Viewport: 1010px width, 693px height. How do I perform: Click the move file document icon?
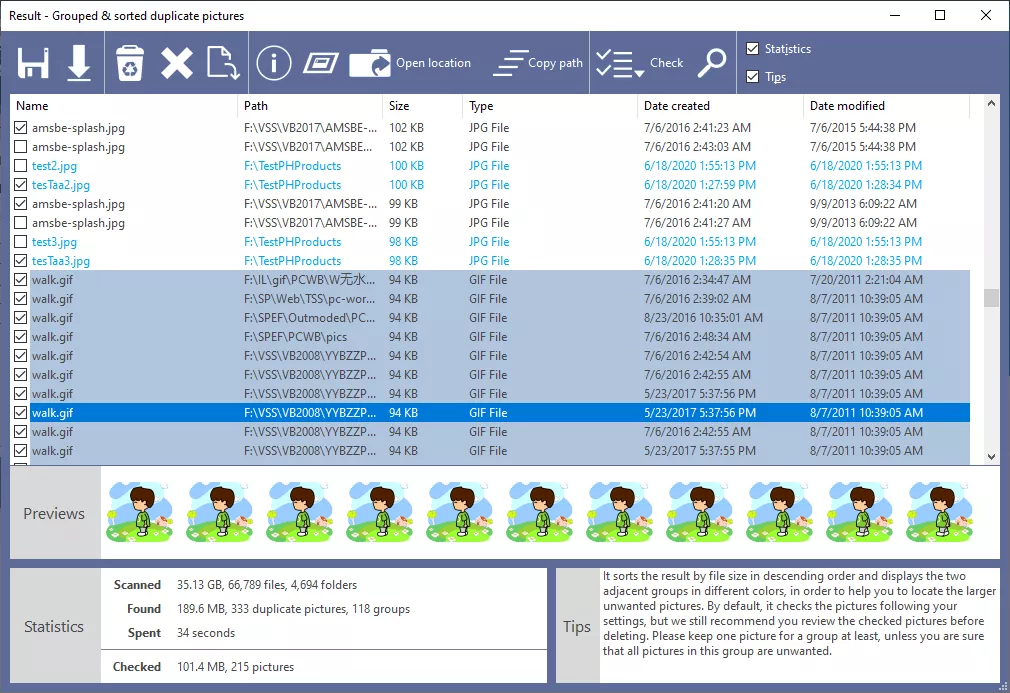[223, 63]
